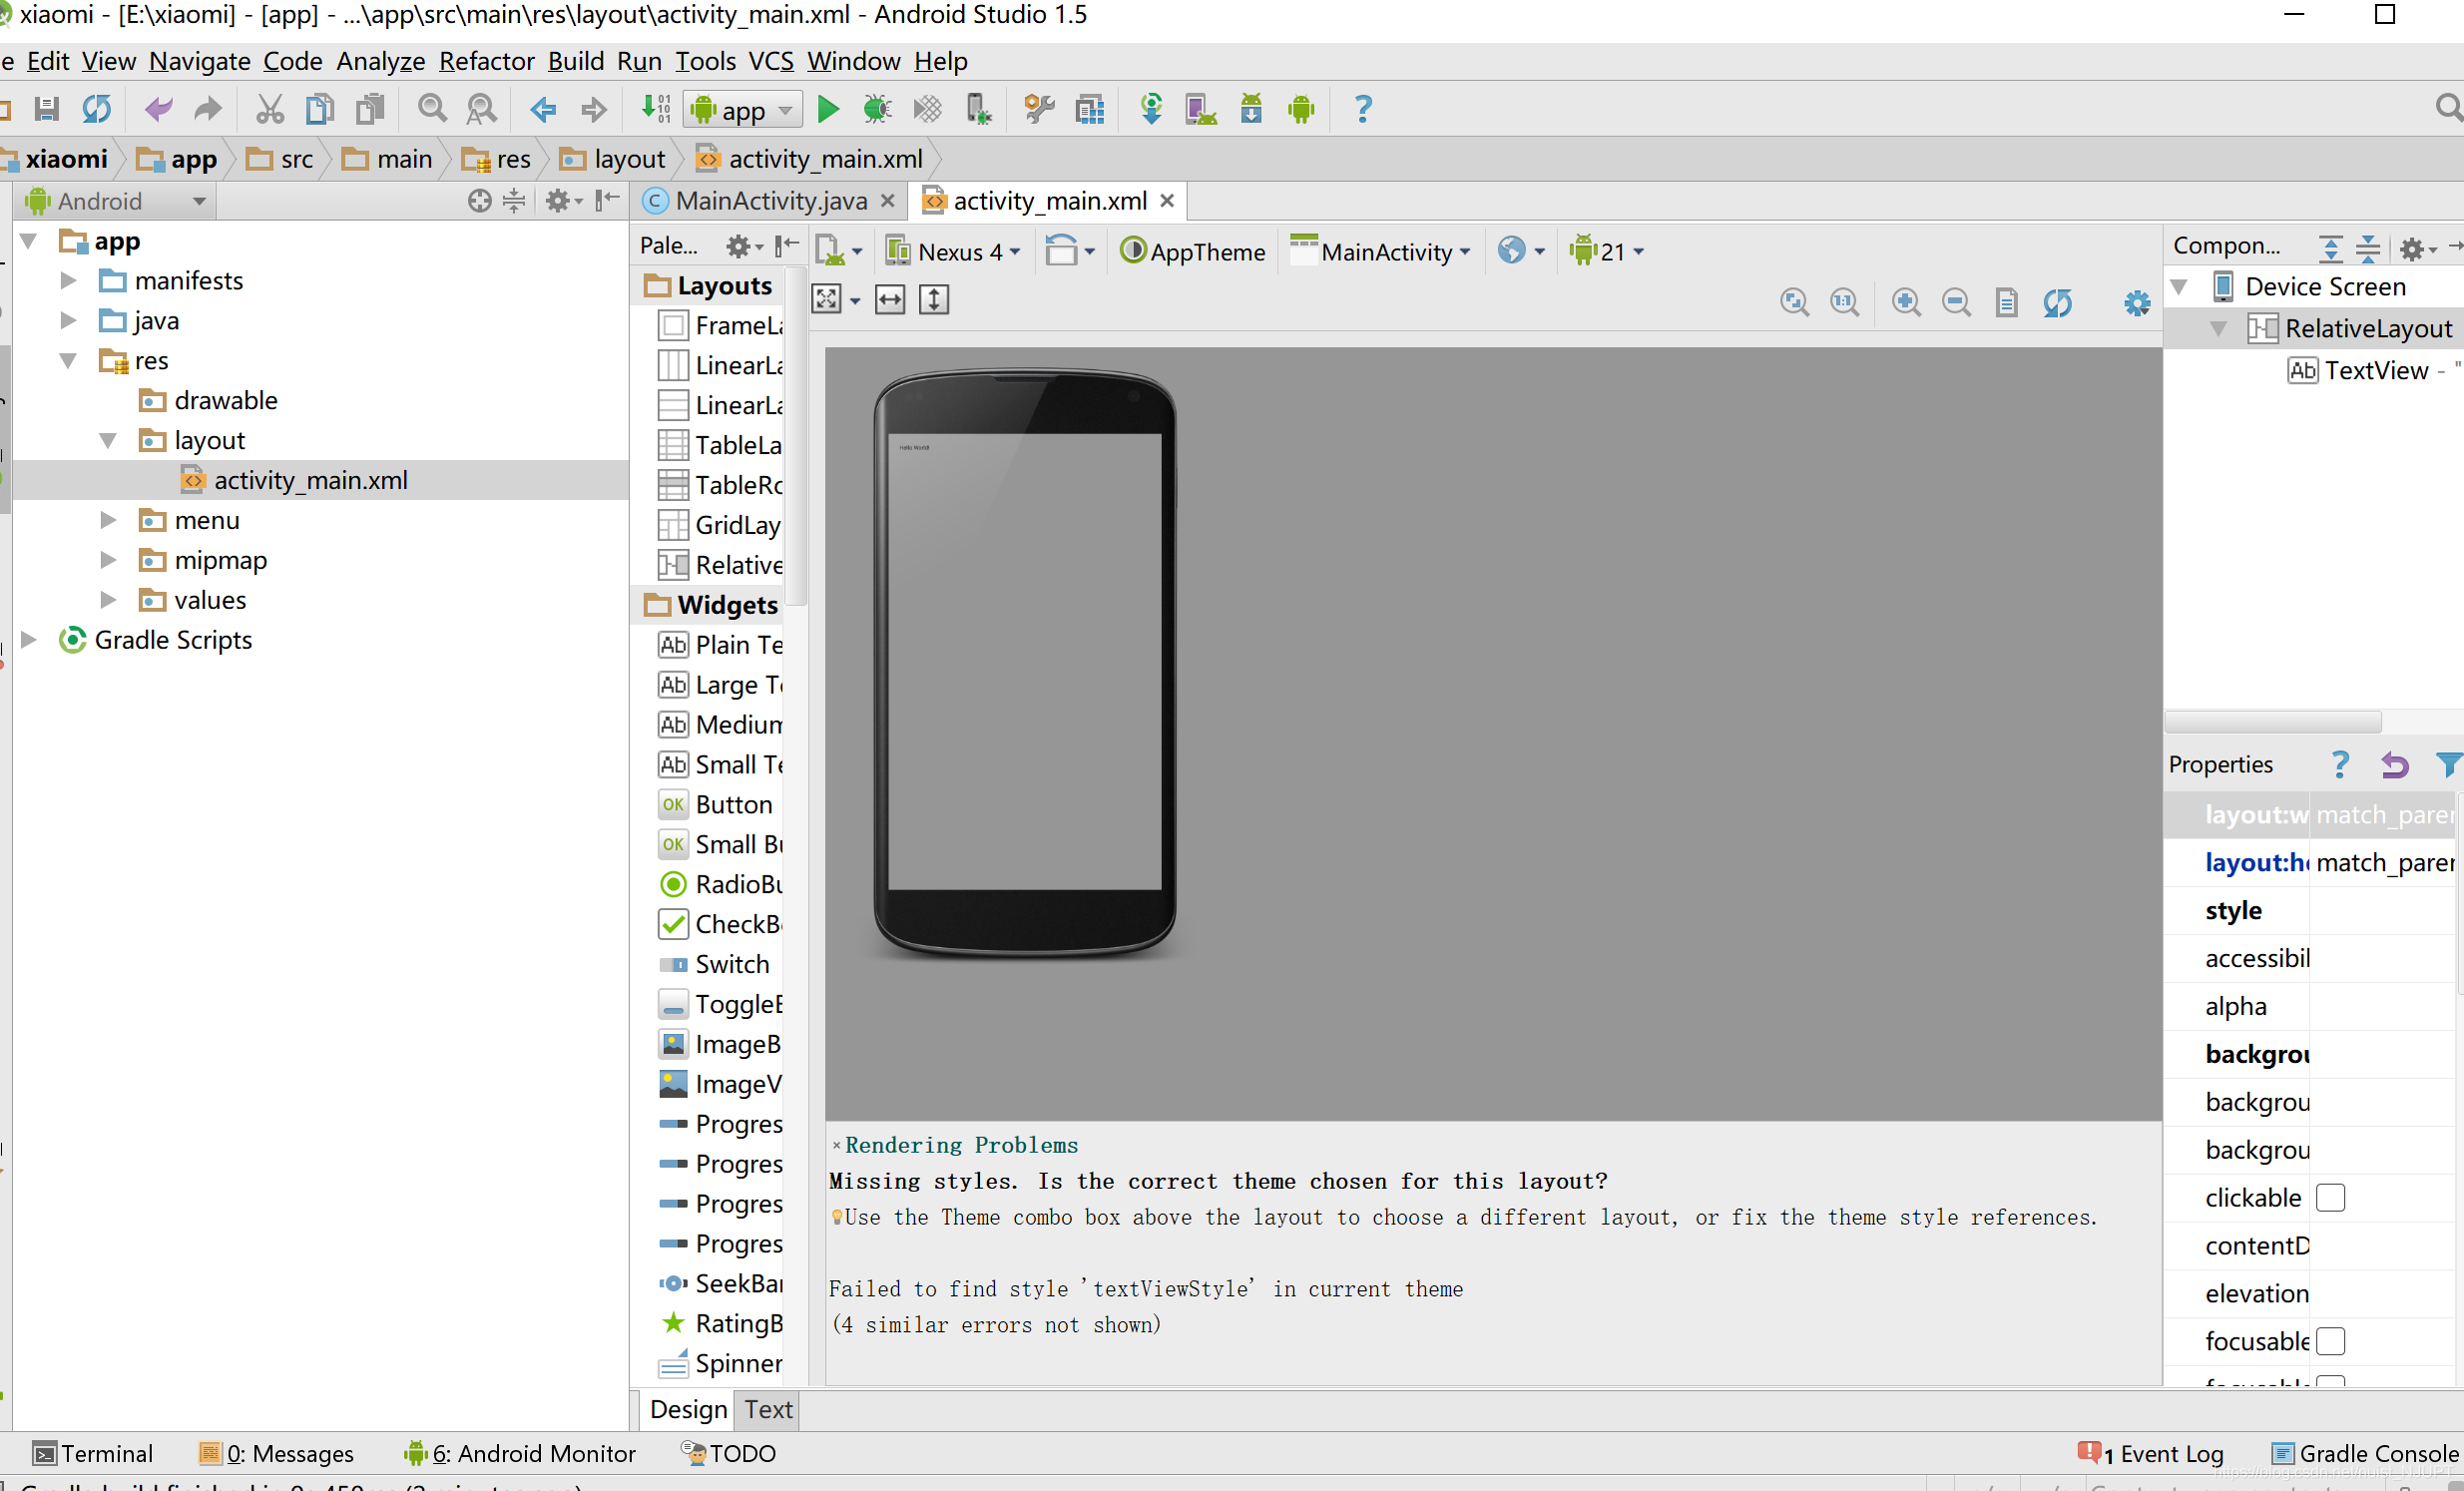Zoom in on the layout preview
Viewport: 2464px width, 1491px height.
[x=1906, y=302]
